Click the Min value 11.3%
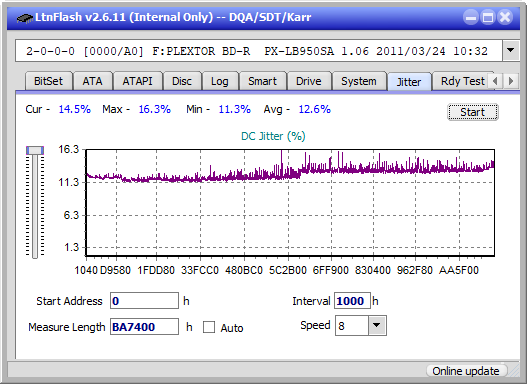The image size is (527, 384). pos(235,109)
